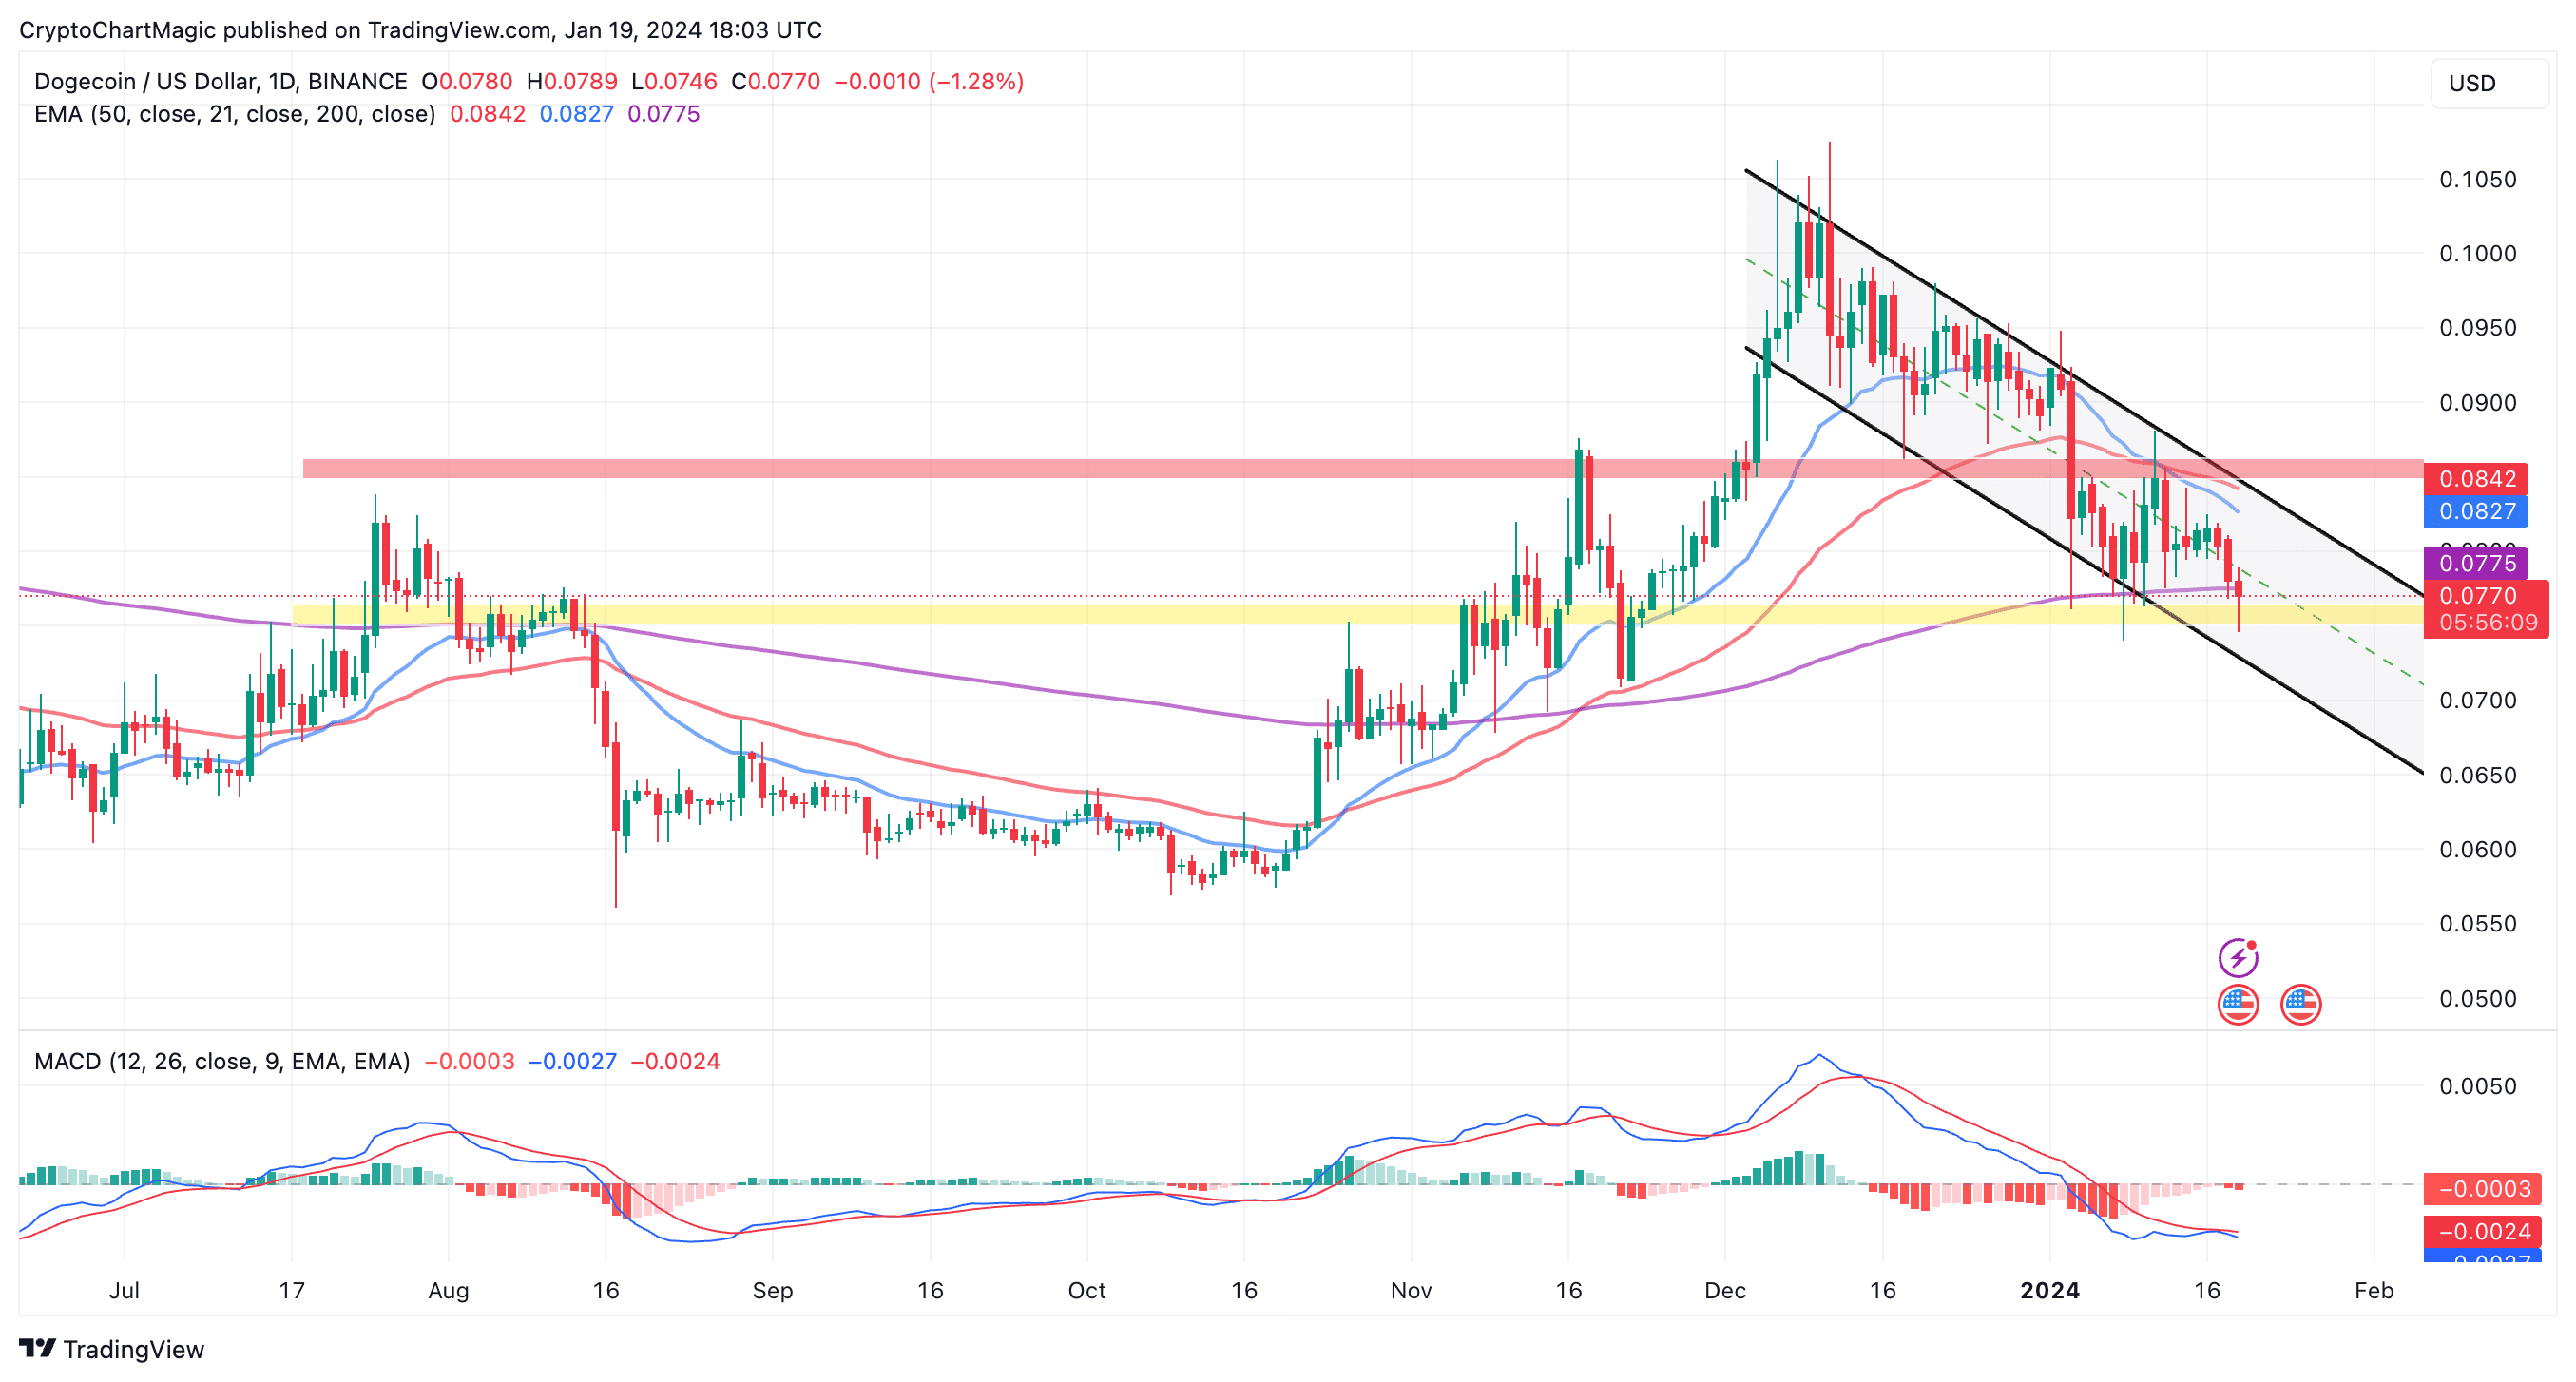Click the Nov label on time axis
Image resolution: width=2576 pixels, height=1382 pixels.
pos(1410,1290)
